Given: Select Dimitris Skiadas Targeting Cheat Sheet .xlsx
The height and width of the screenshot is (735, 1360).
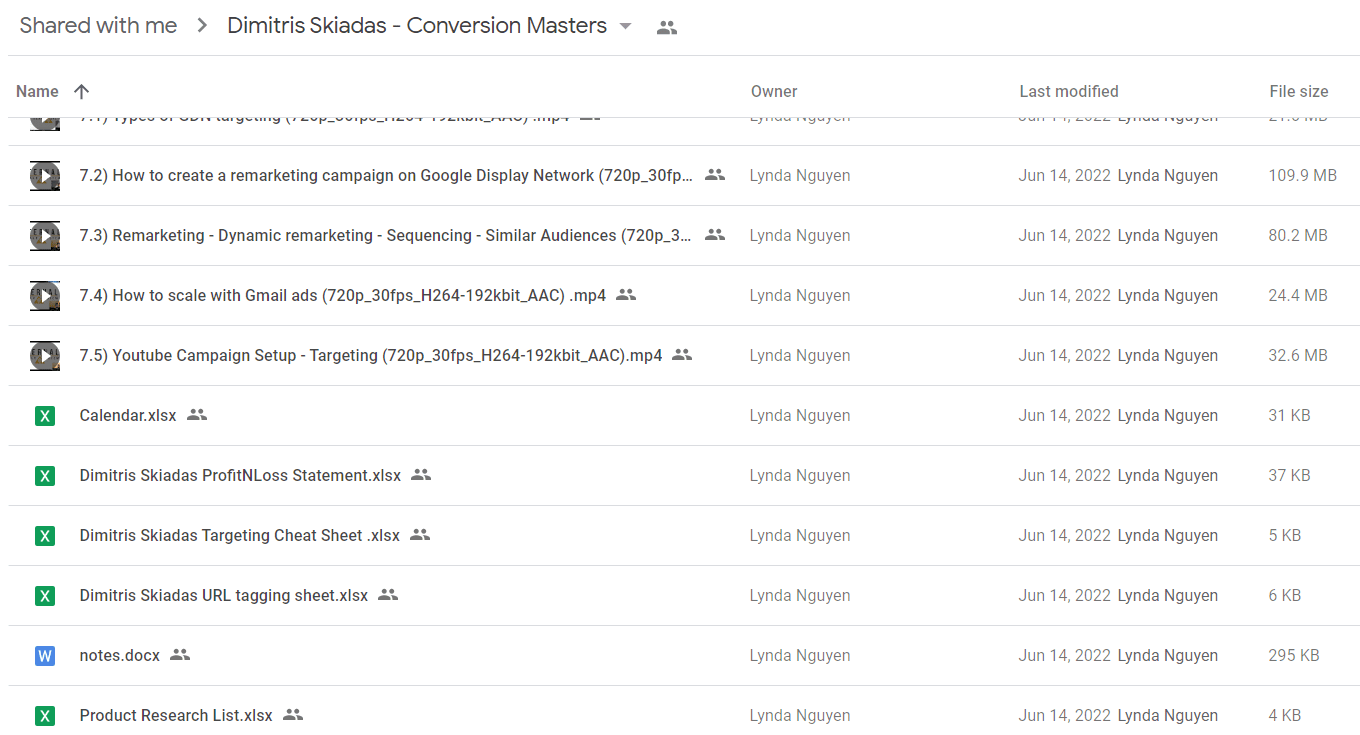Looking at the screenshot, I should pyautogui.click(x=240, y=536).
